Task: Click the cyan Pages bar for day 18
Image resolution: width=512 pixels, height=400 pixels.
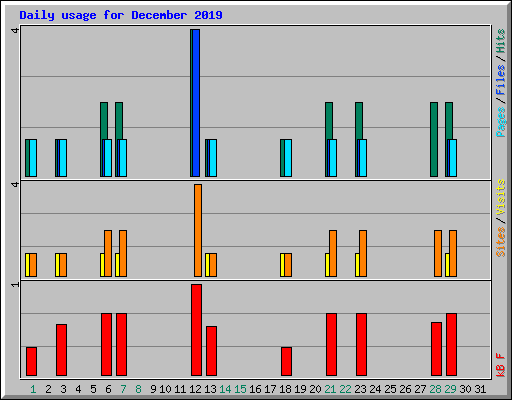Action: (288, 158)
